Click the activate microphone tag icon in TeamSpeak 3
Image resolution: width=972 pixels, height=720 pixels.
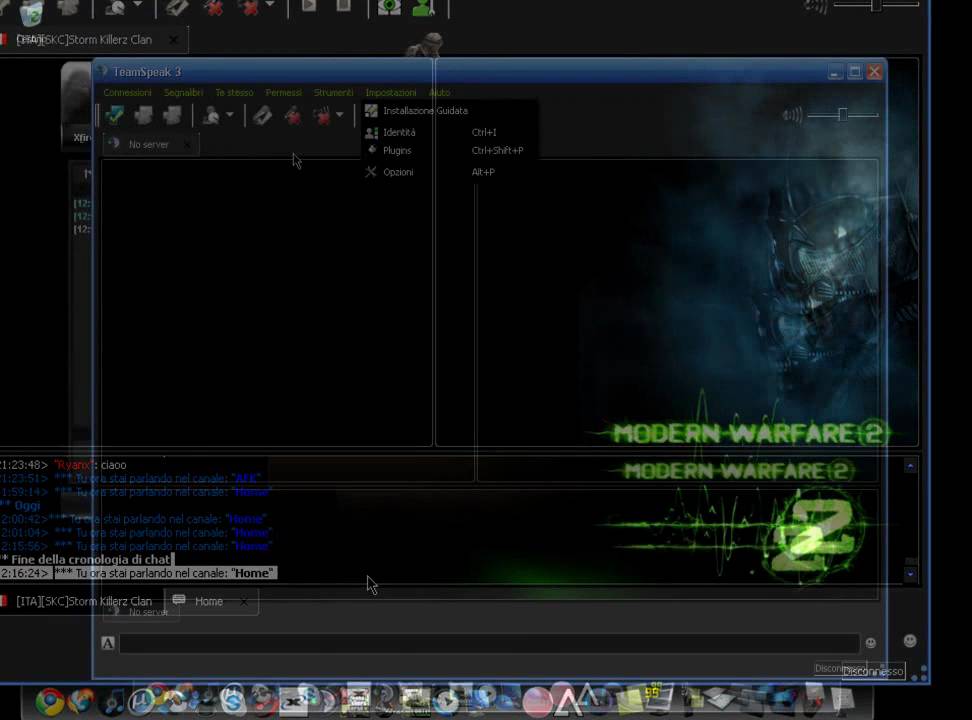tap(262, 115)
